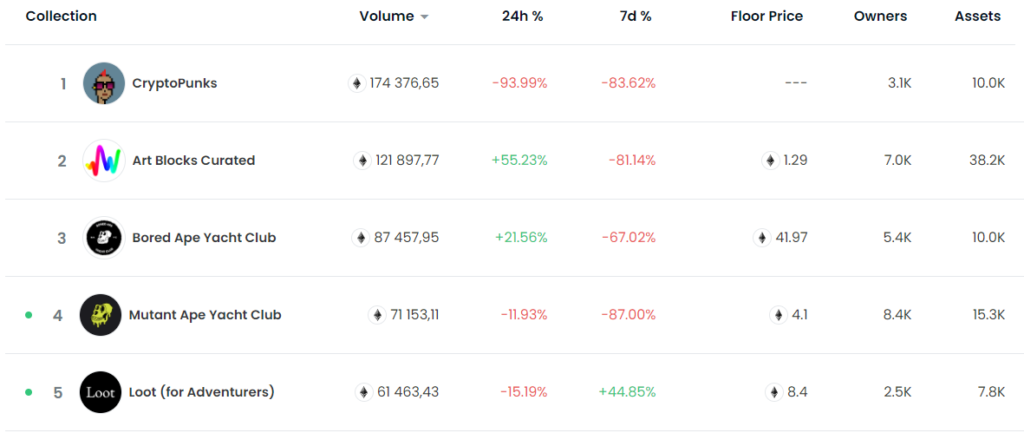Click the Mutant Ape Yacht Club logo
The height and width of the screenshot is (433, 1024).
[100, 315]
